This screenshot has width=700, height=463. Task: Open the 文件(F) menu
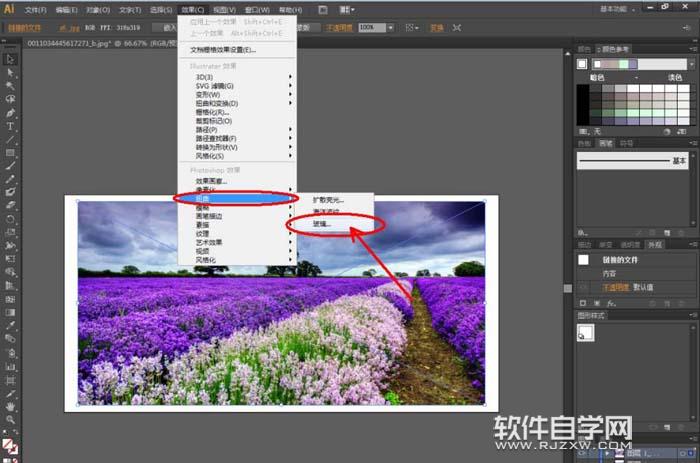tap(36, 9)
